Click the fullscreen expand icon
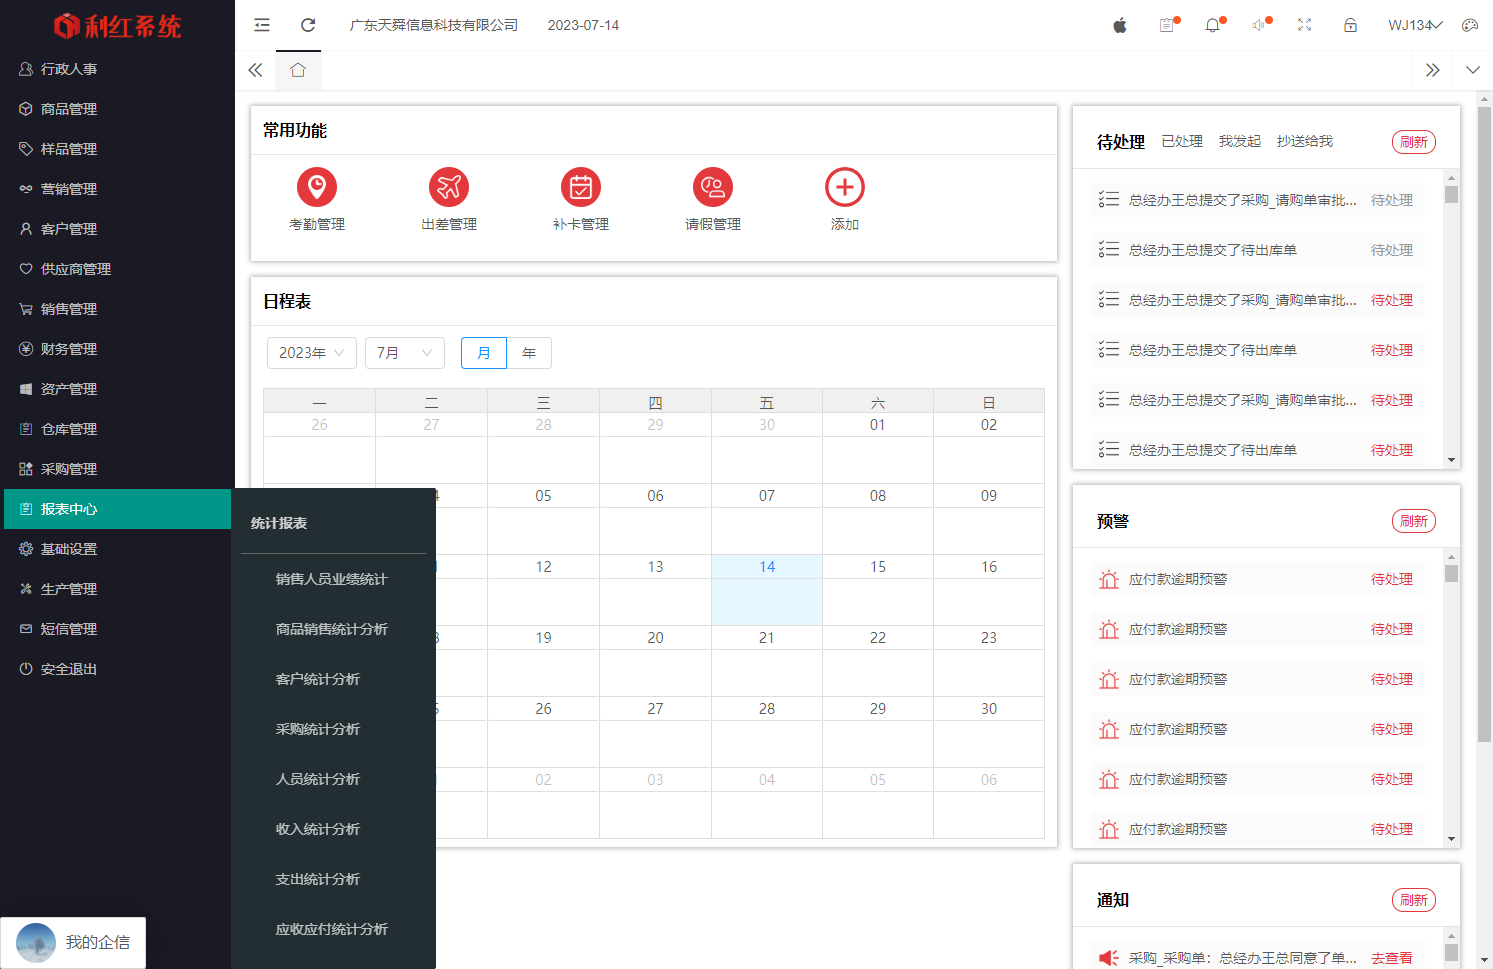1493x969 pixels. [x=1304, y=24]
